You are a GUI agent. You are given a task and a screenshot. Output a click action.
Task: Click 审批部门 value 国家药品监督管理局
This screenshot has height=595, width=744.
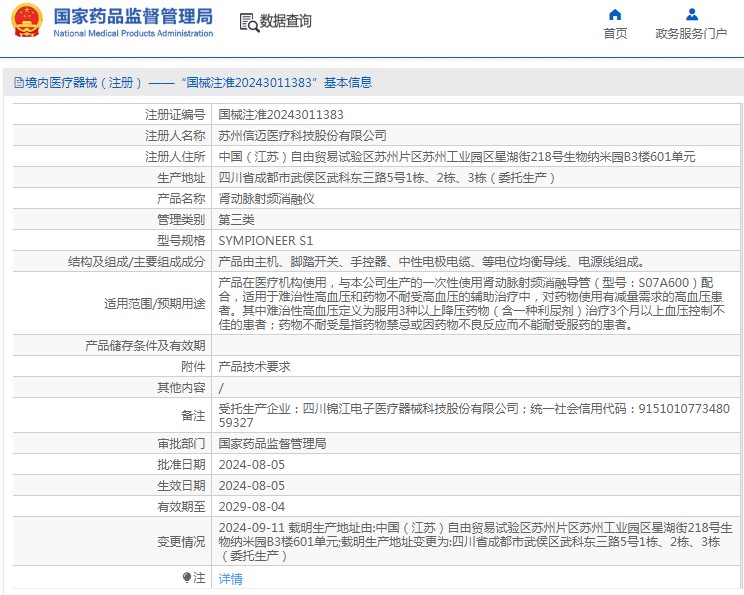[272, 444]
